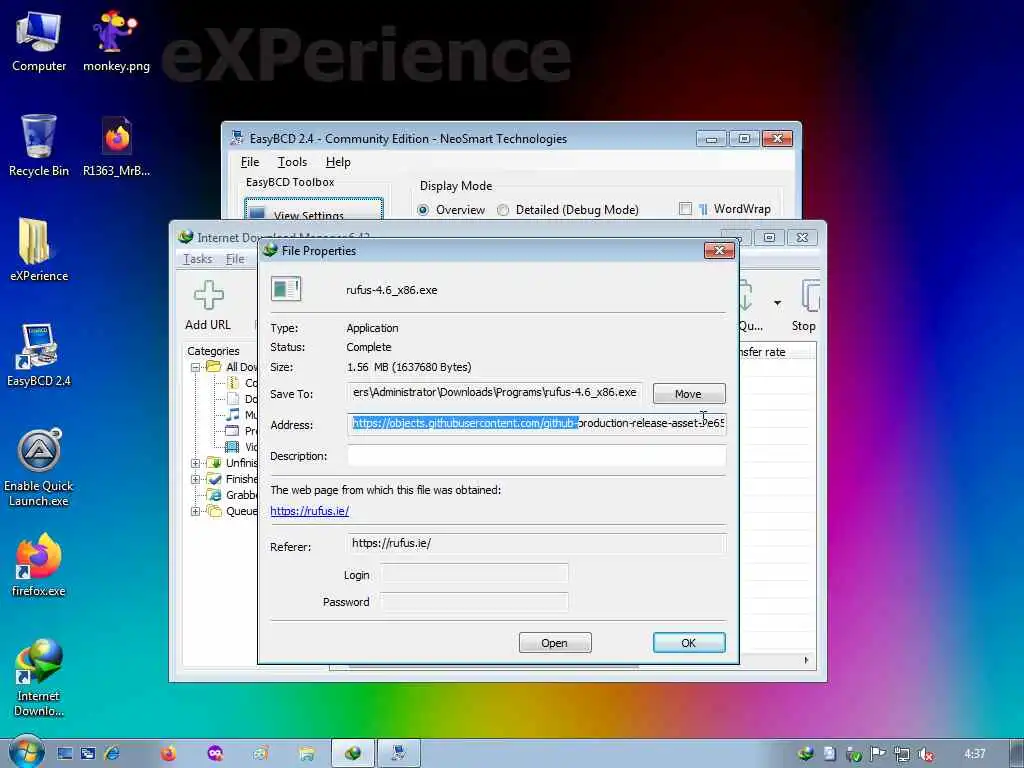The image size is (1024, 768).
Task: Open the File menu in IDM
Action: (x=235, y=259)
